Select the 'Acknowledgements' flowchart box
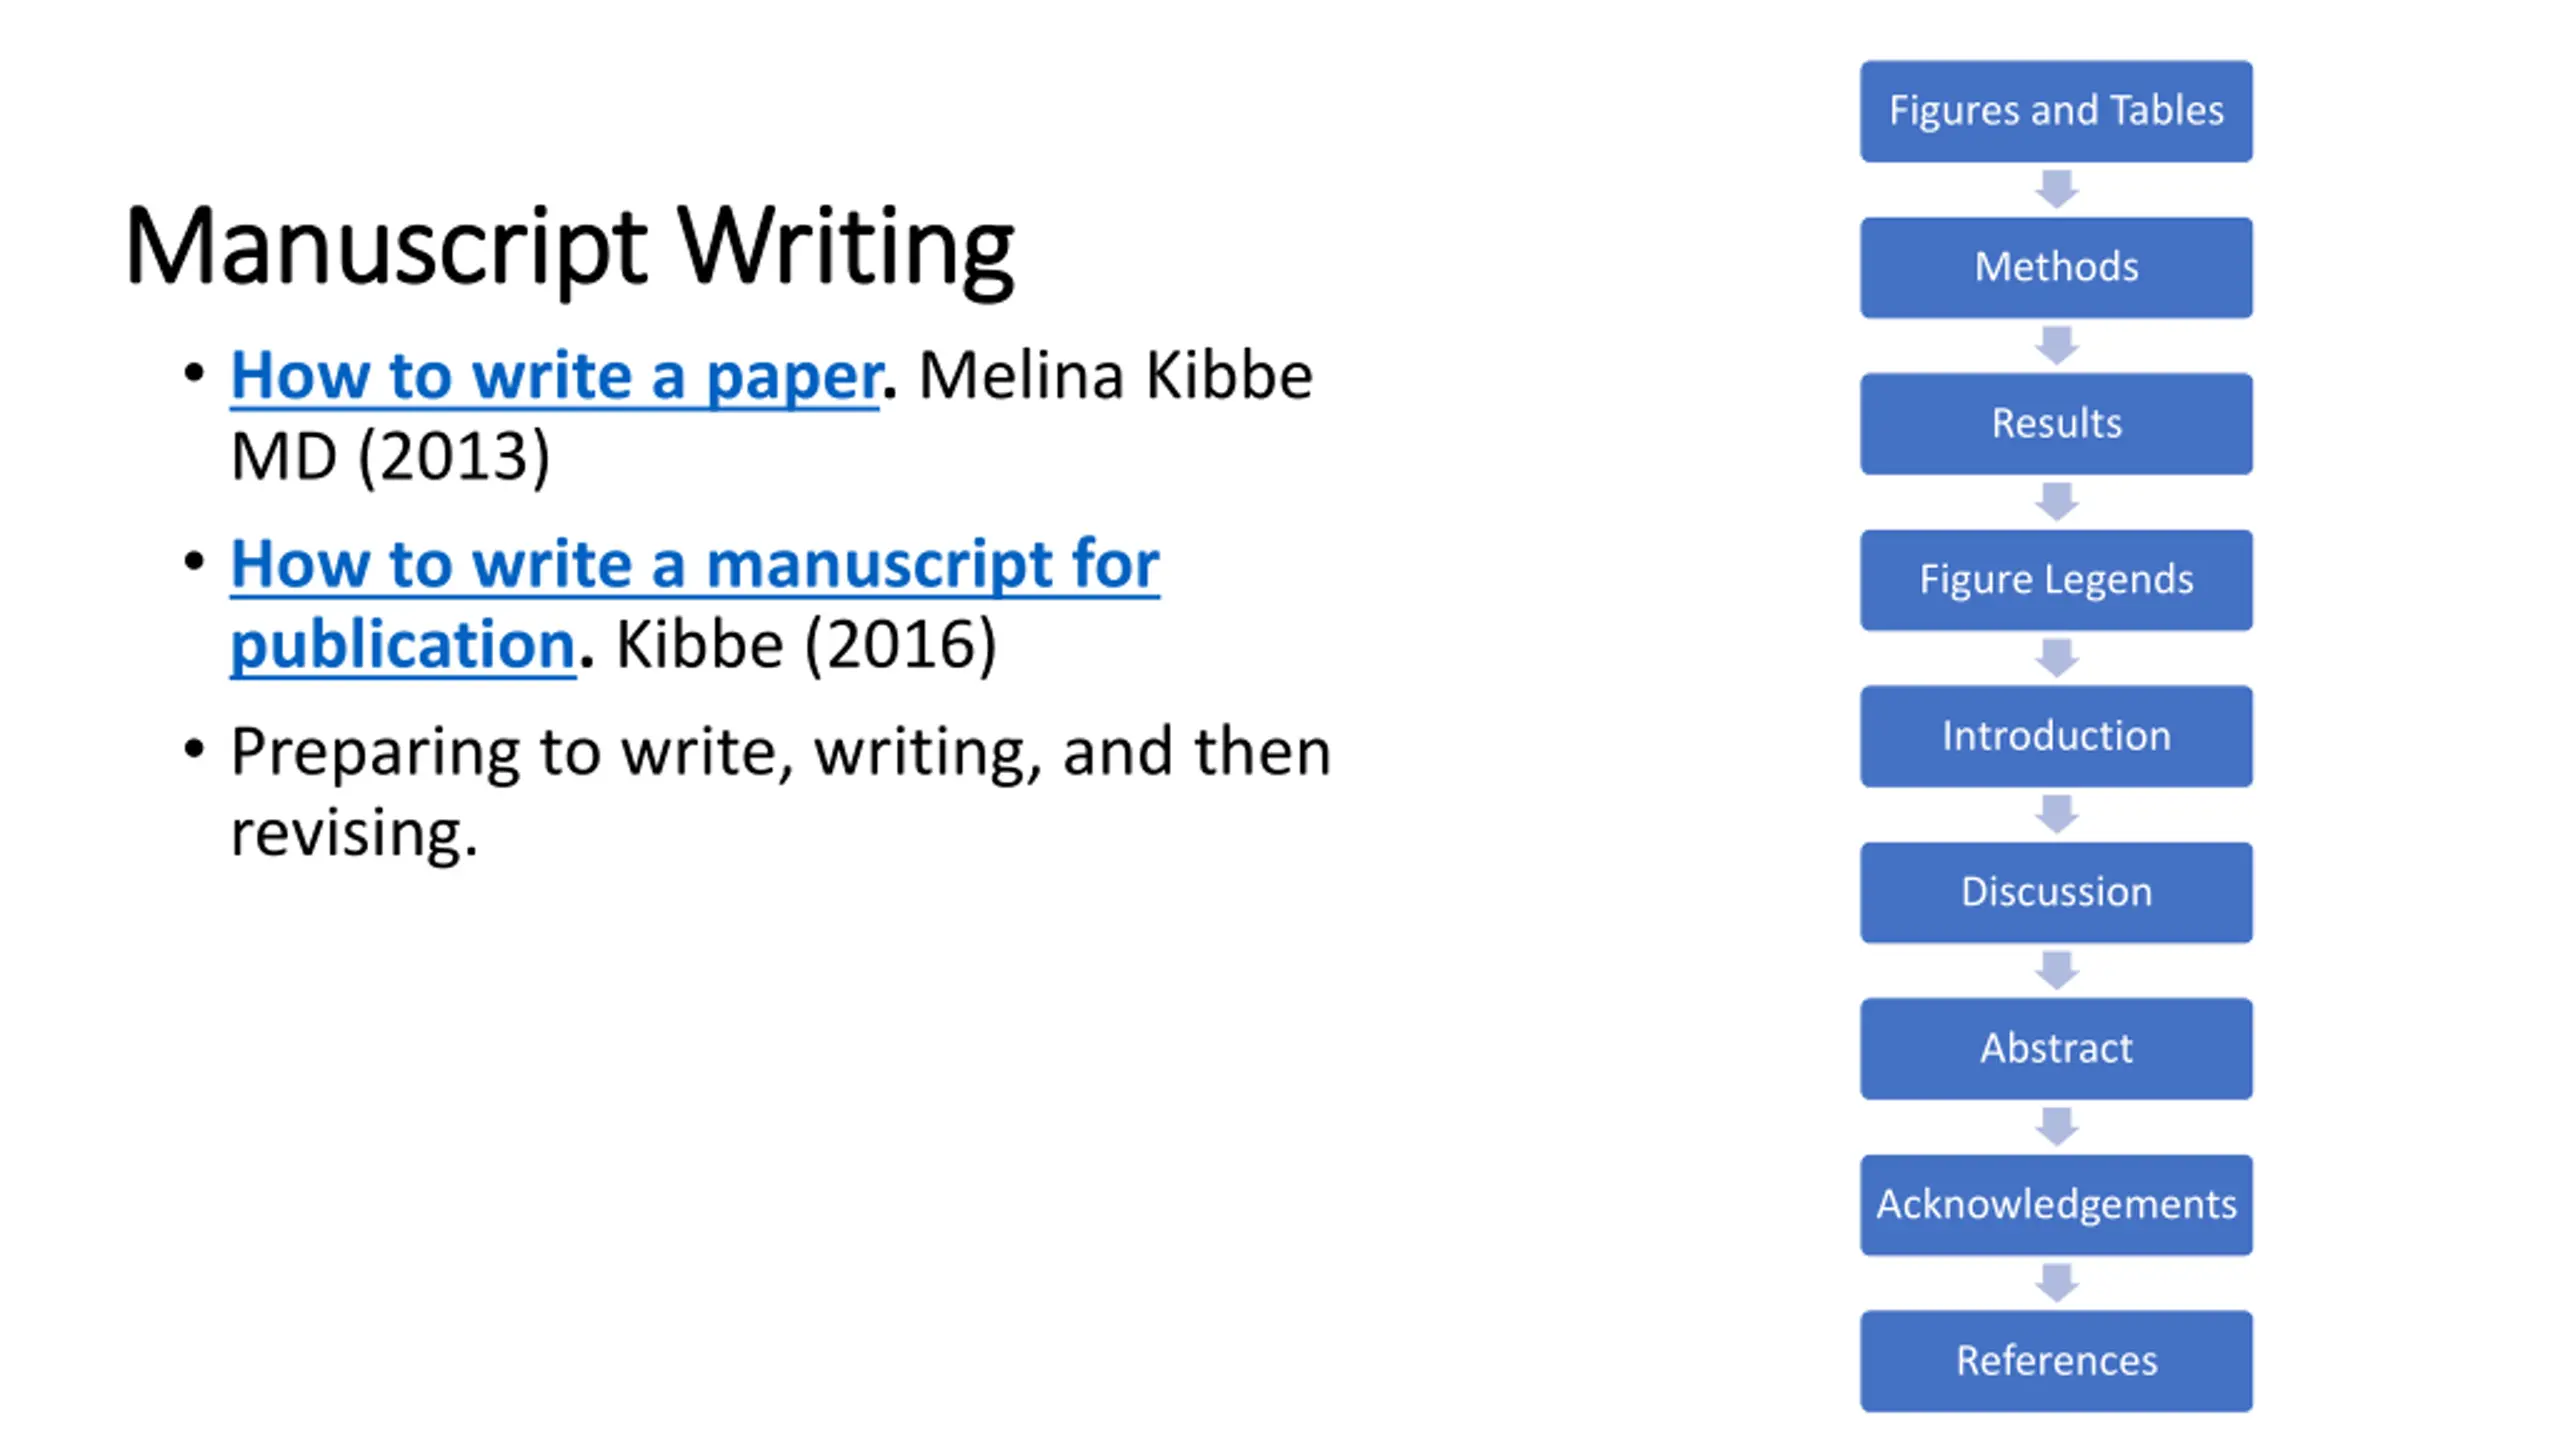Viewport: 2560px width, 1440px height. pyautogui.click(x=2056, y=1205)
